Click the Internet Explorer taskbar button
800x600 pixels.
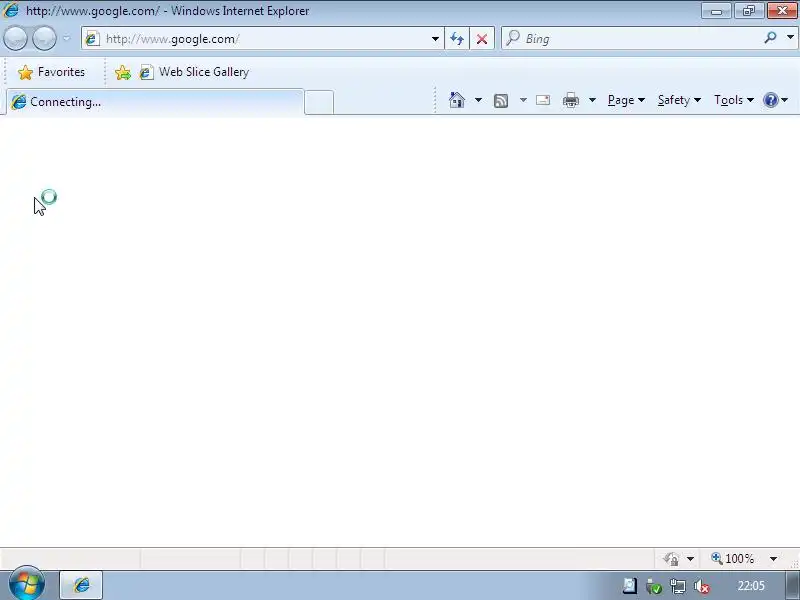coord(81,585)
